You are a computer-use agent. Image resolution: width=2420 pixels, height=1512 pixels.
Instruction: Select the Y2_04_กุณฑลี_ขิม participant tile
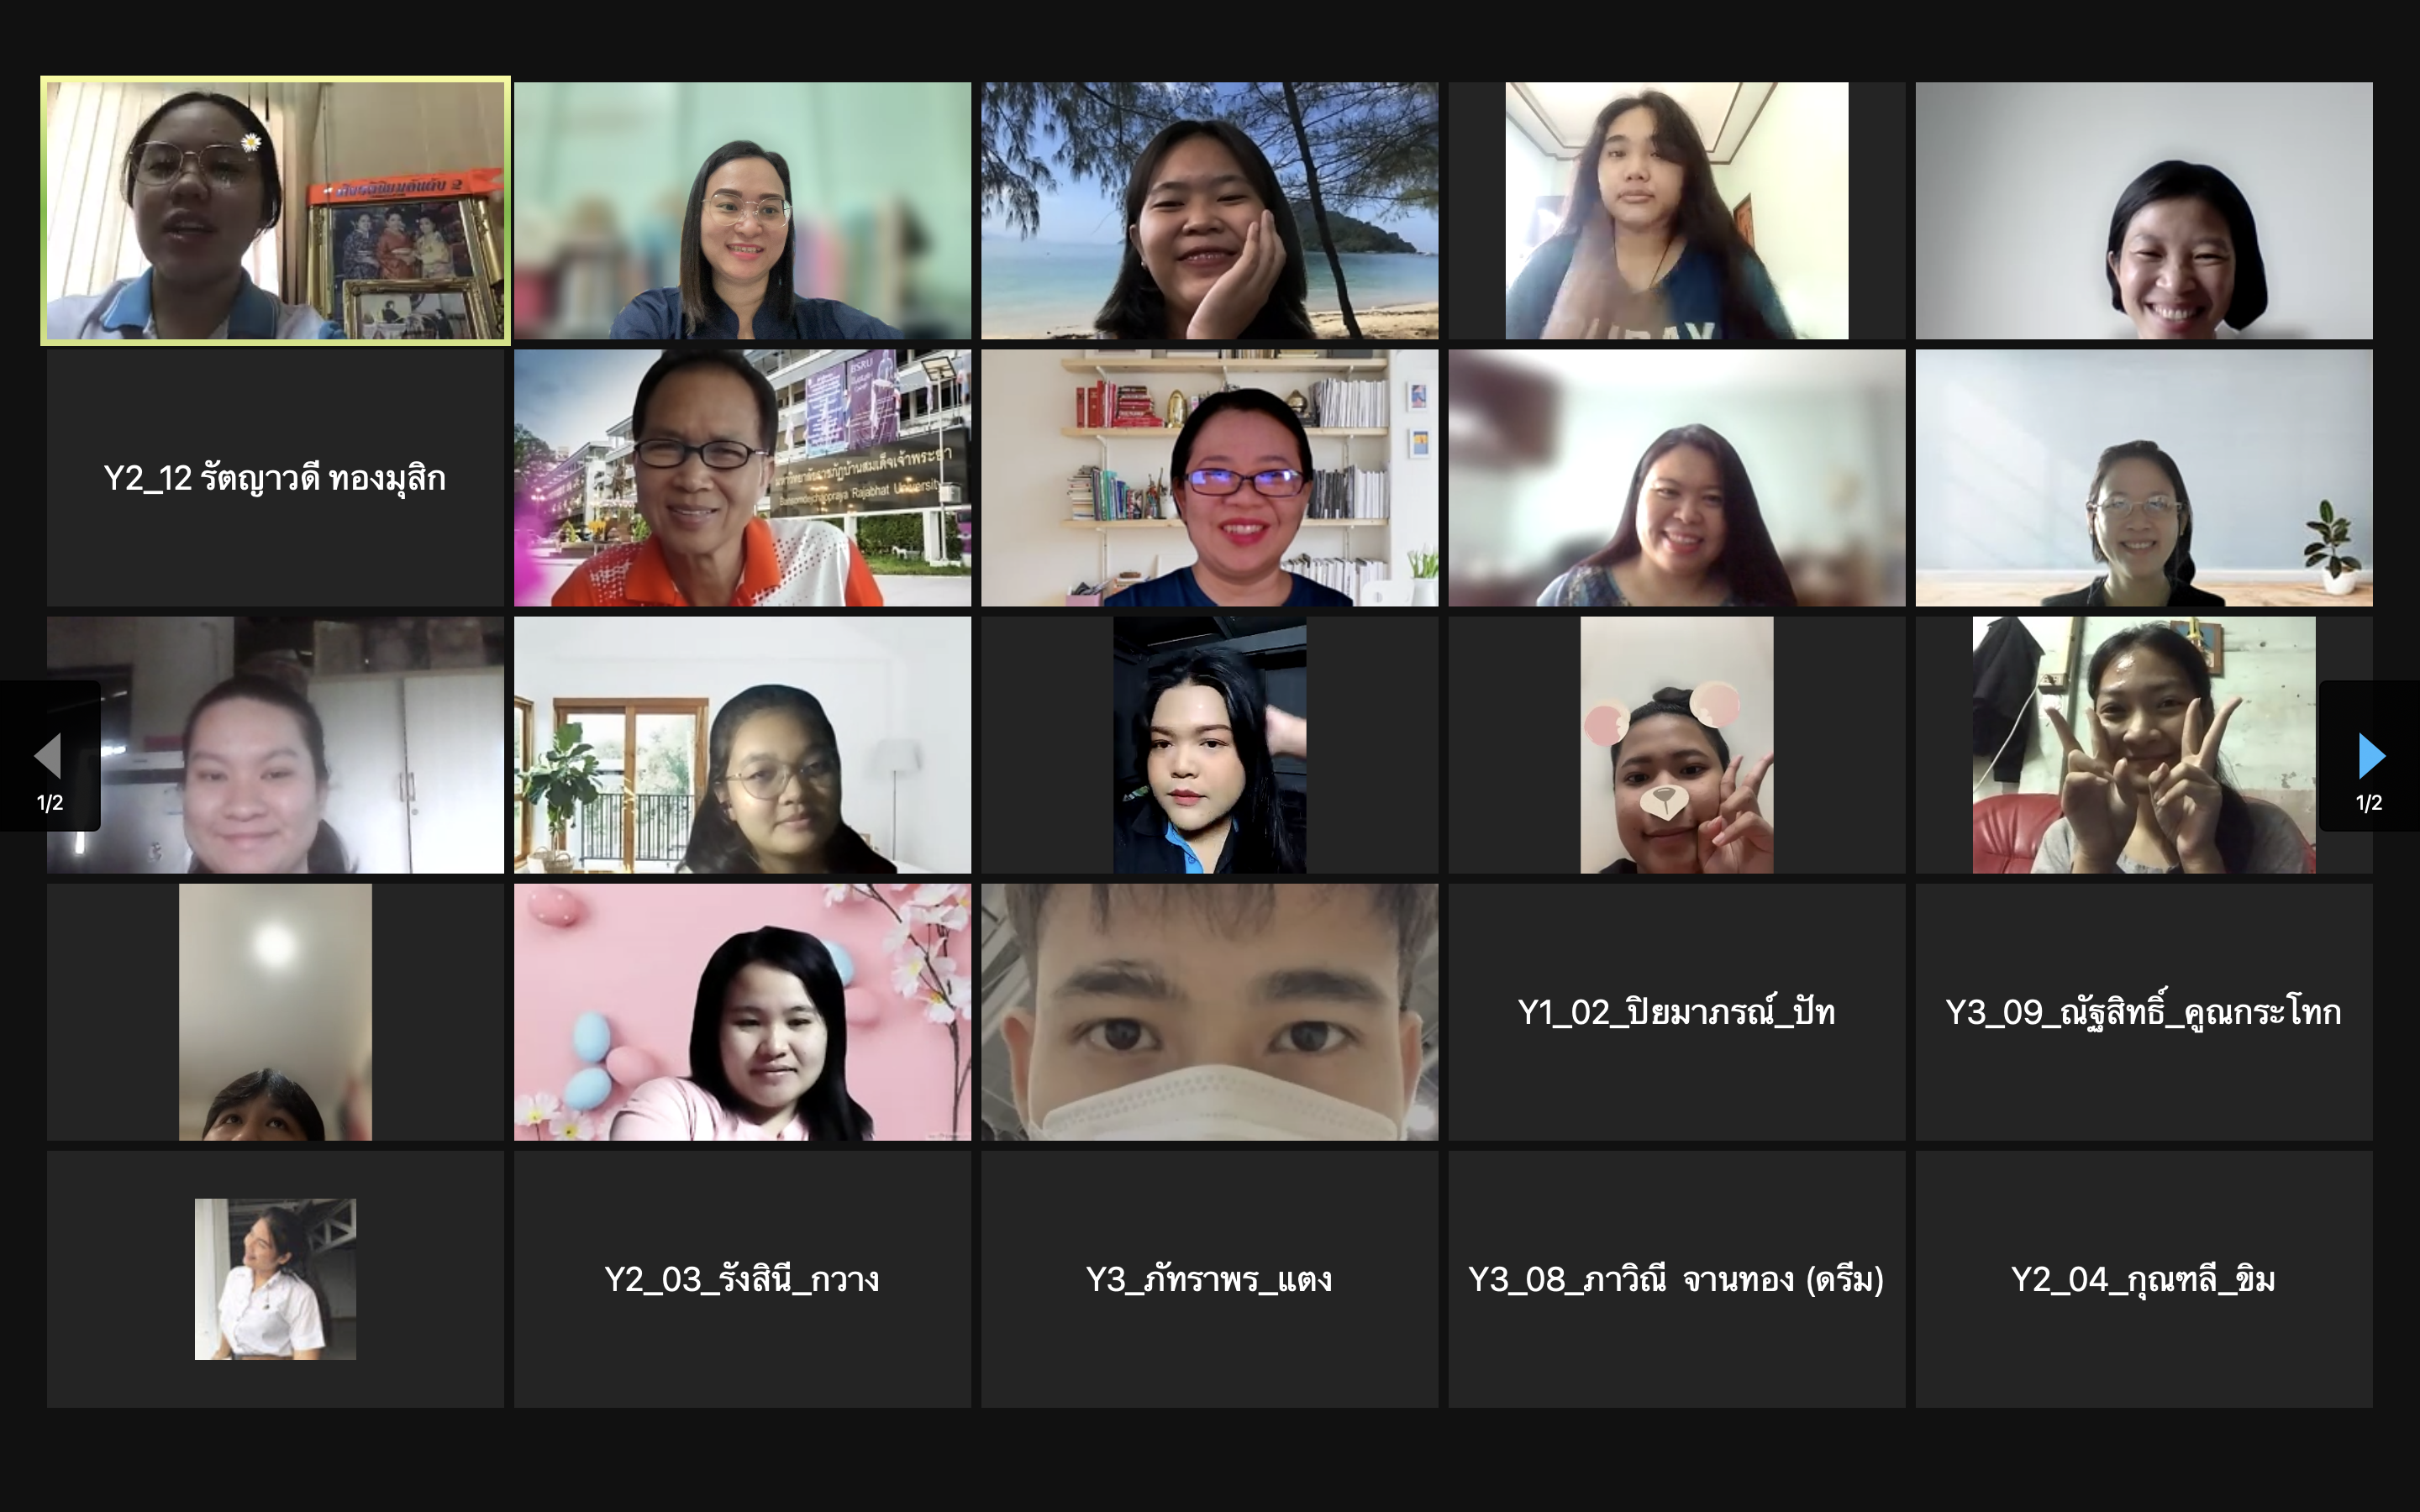click(x=2144, y=1279)
